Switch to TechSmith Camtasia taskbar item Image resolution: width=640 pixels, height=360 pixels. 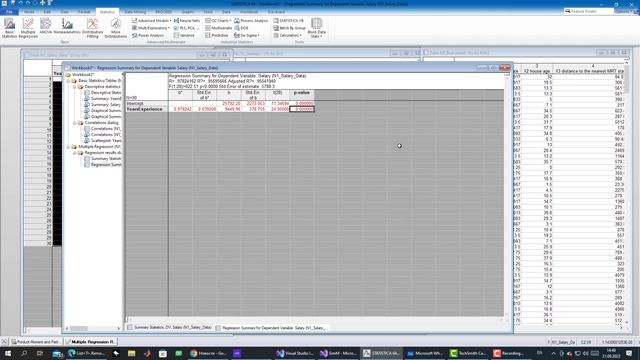coord(468,353)
